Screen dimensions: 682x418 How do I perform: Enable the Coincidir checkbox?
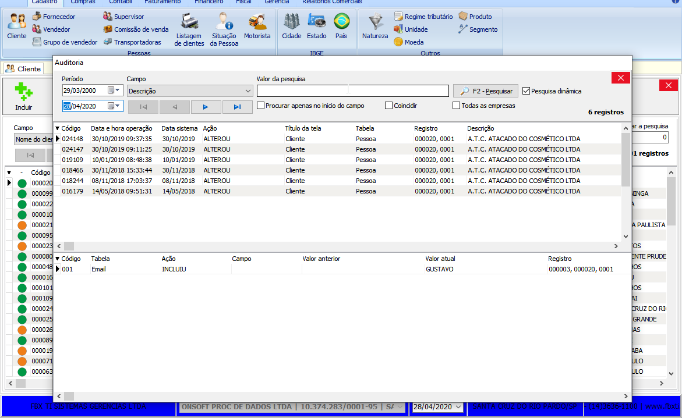tap(389, 105)
